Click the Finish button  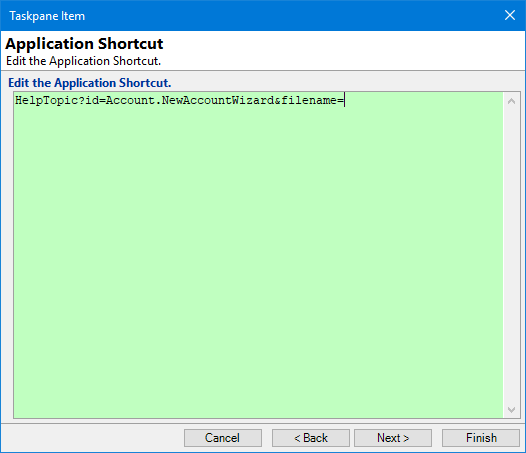[x=481, y=438]
